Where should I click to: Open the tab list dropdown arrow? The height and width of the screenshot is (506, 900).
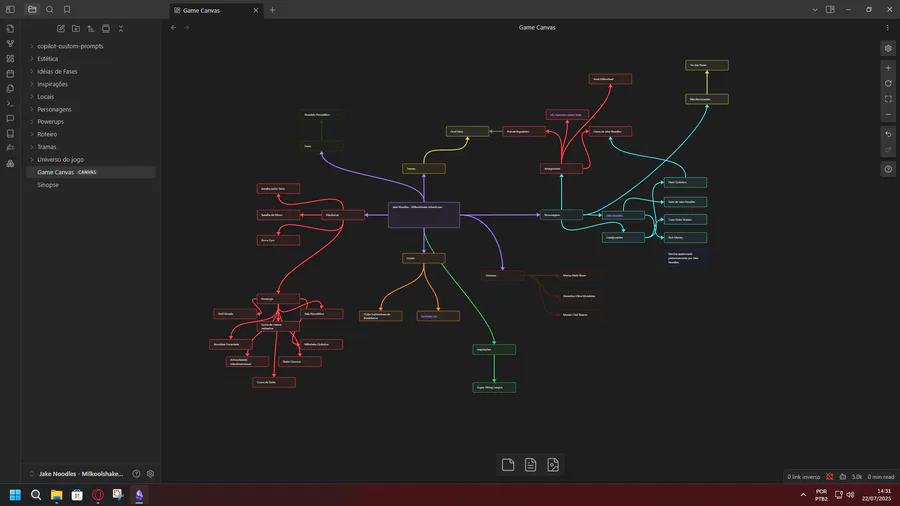(x=814, y=10)
